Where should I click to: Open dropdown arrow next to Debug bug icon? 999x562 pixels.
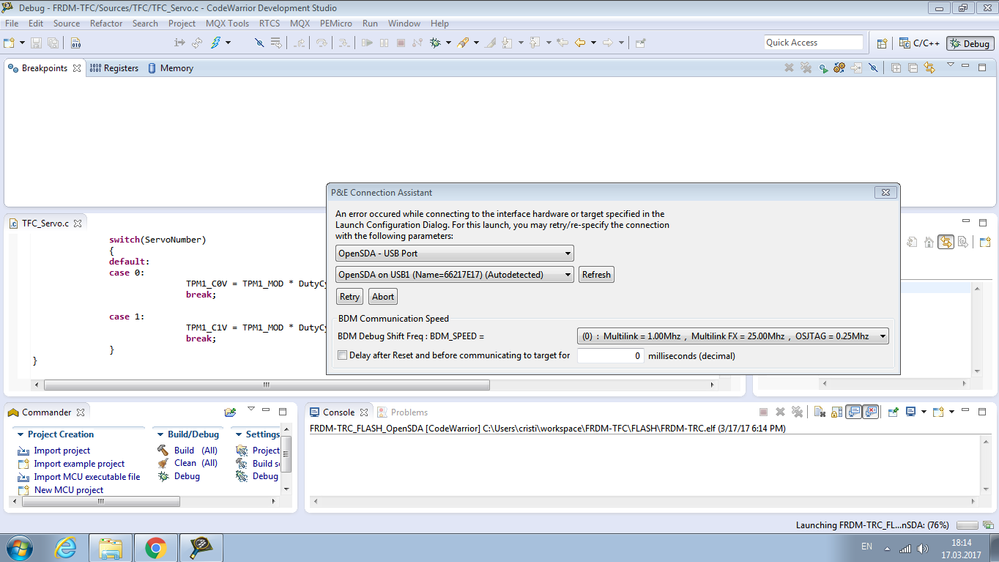pyautogui.click(x=449, y=43)
